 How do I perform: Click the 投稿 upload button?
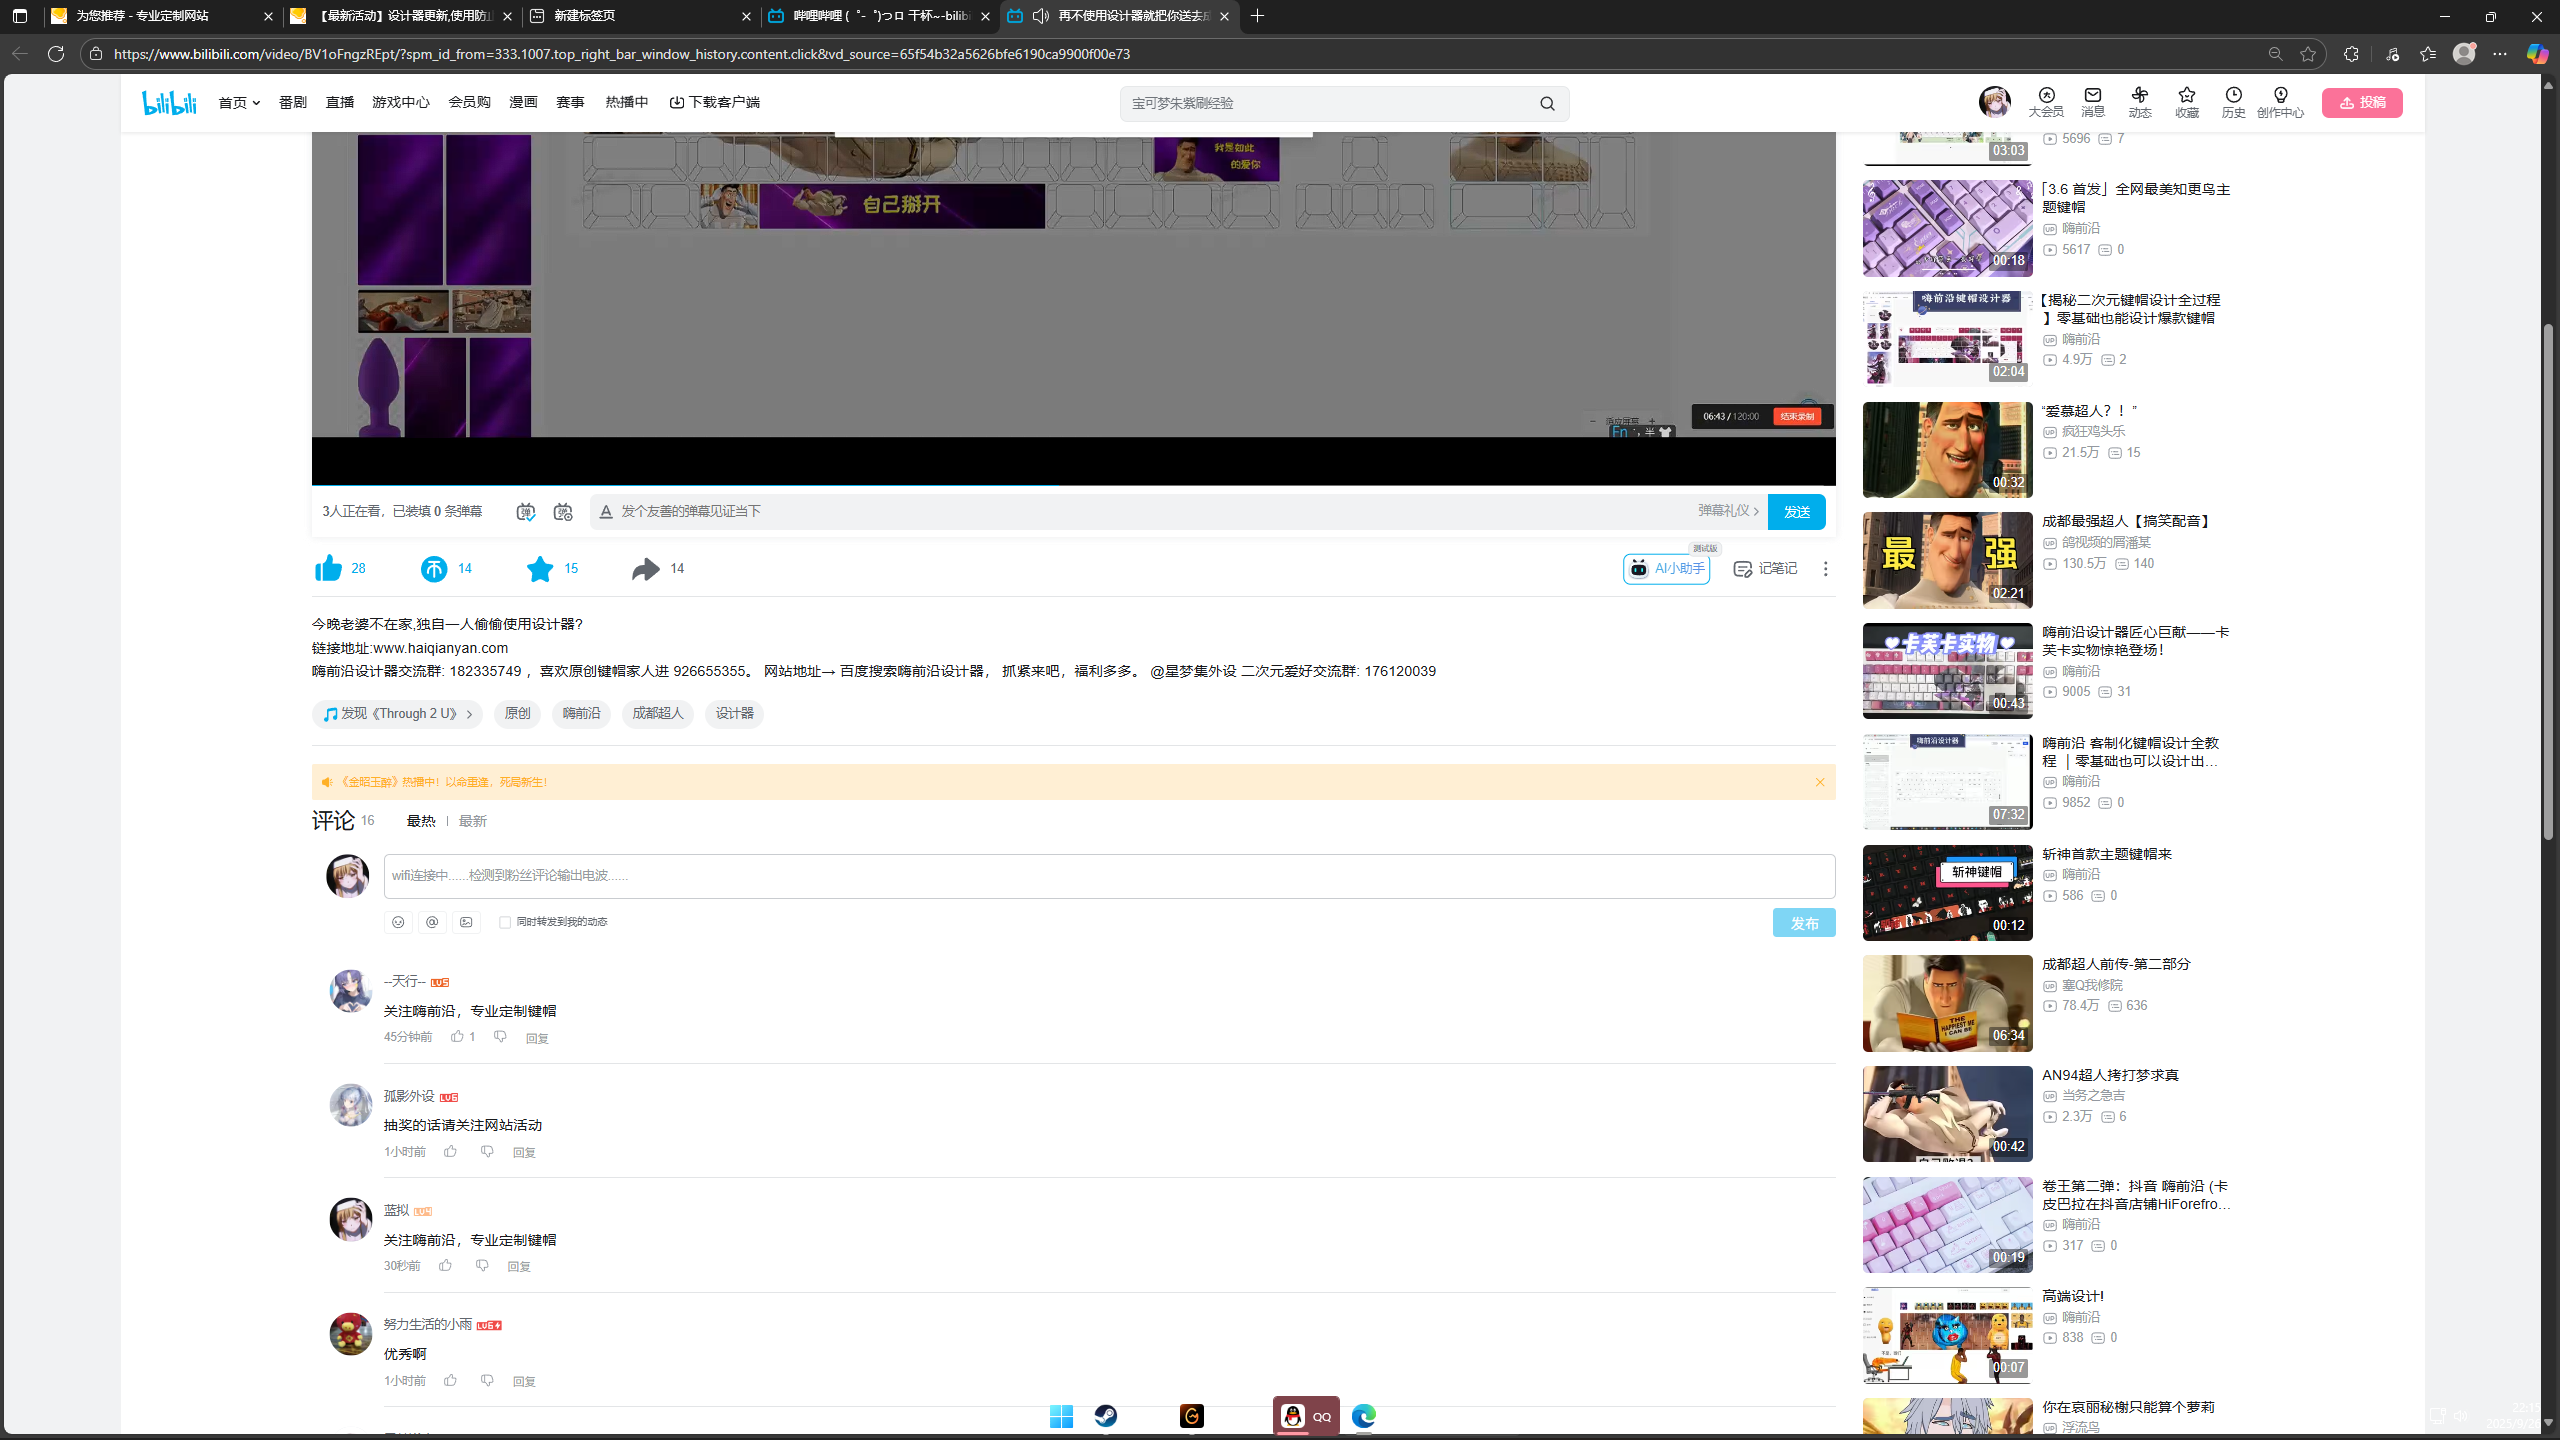click(2362, 102)
